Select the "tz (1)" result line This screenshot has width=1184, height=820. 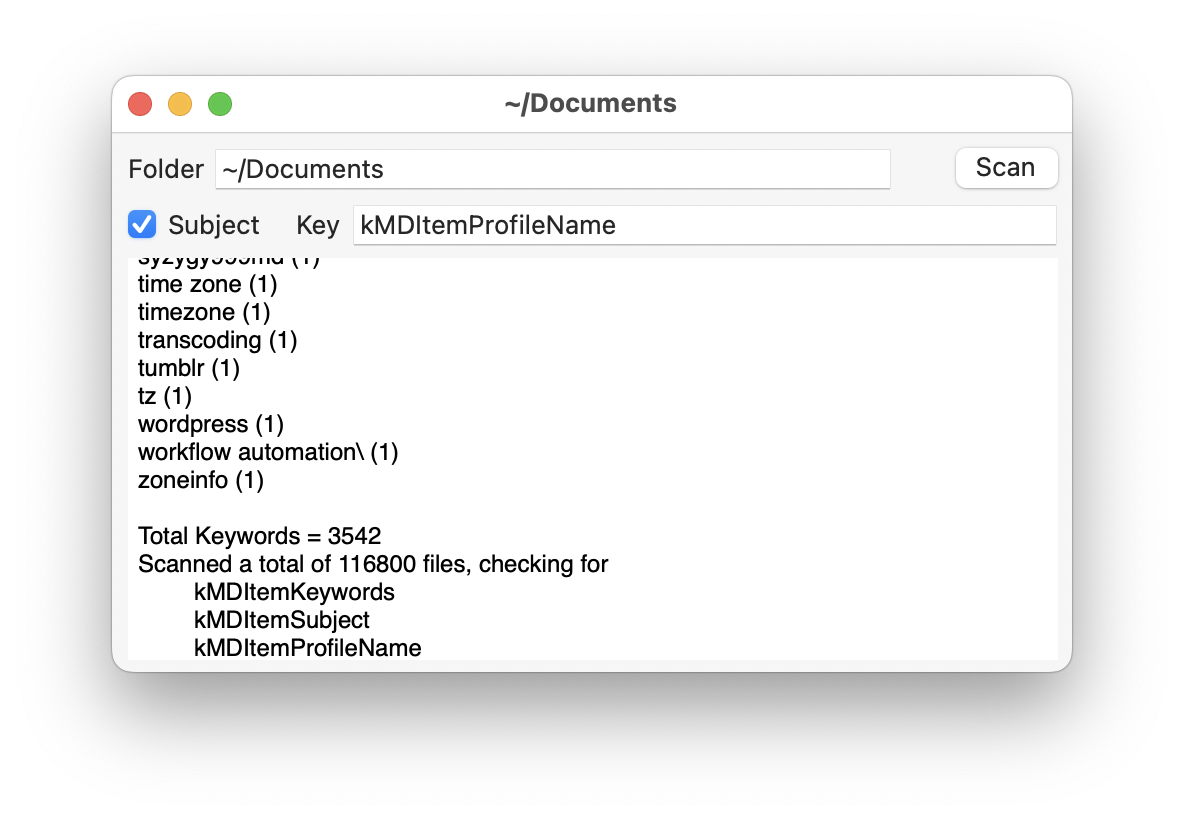[x=165, y=396]
